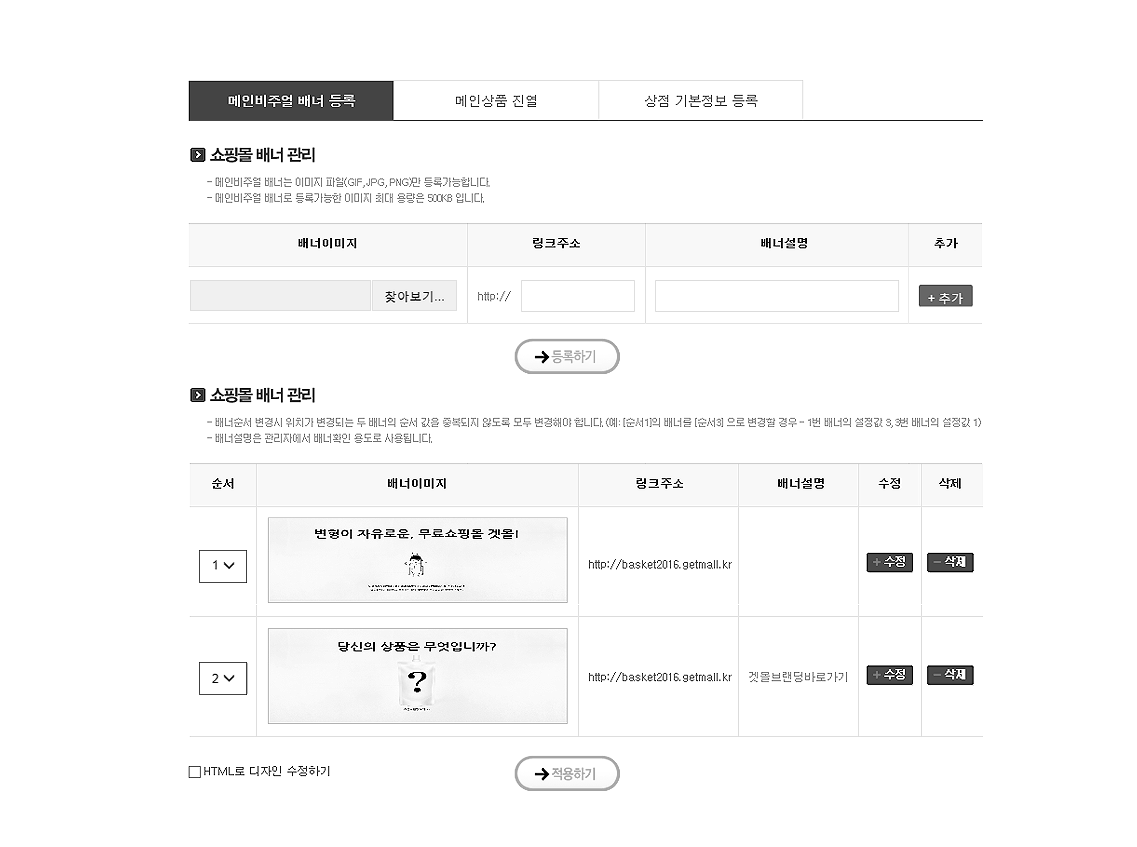Click the 무료쇼핑몰 겟몰 banner thumbnail
Viewport: 1137px width, 847px height.
tap(417, 560)
